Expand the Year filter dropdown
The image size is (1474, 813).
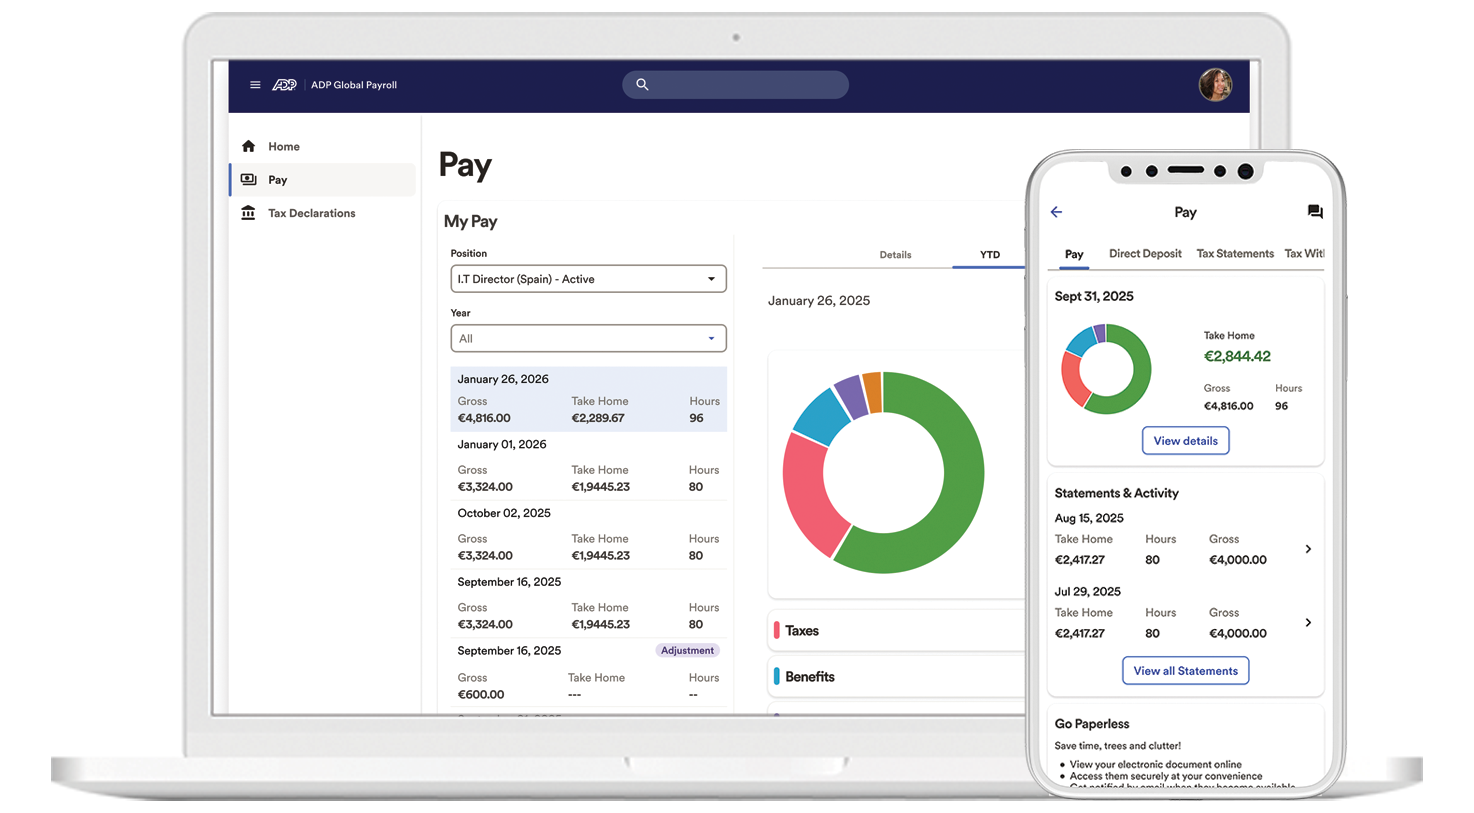[x=588, y=338]
